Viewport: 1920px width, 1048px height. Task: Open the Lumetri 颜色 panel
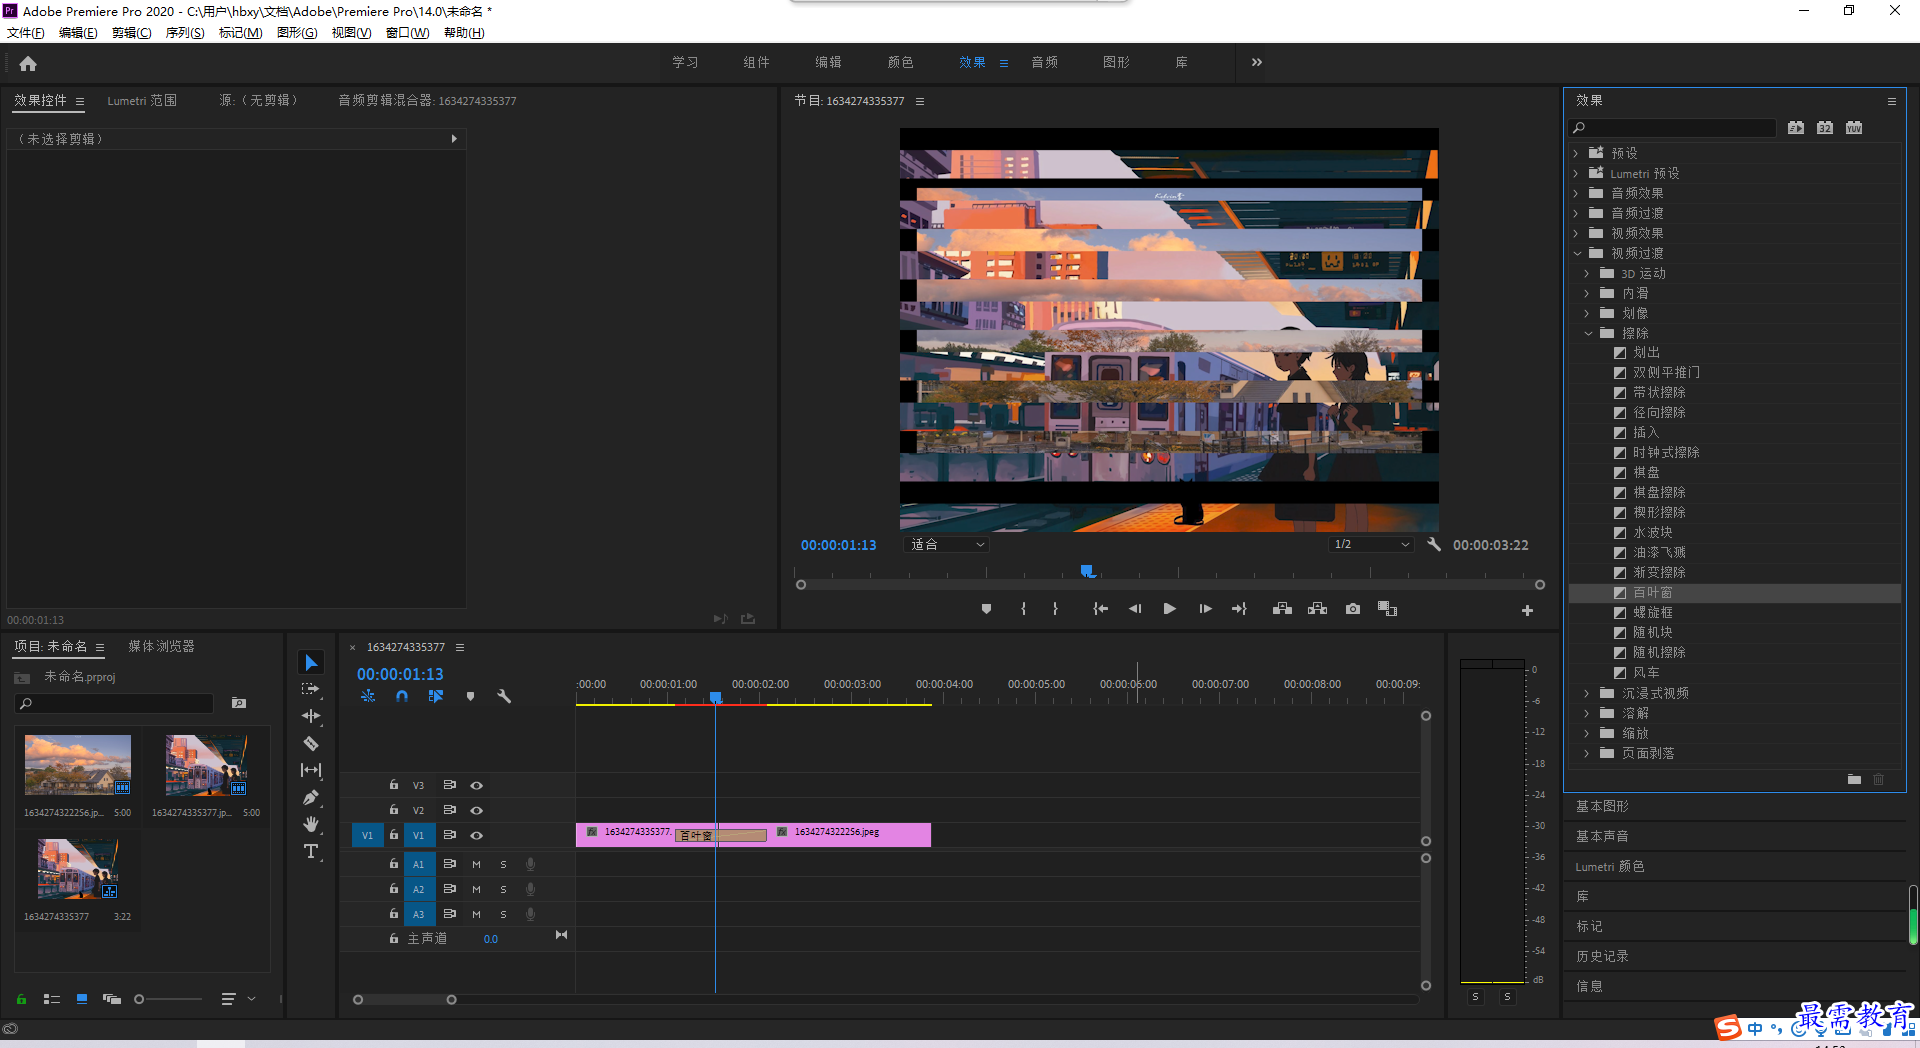(x=1610, y=867)
